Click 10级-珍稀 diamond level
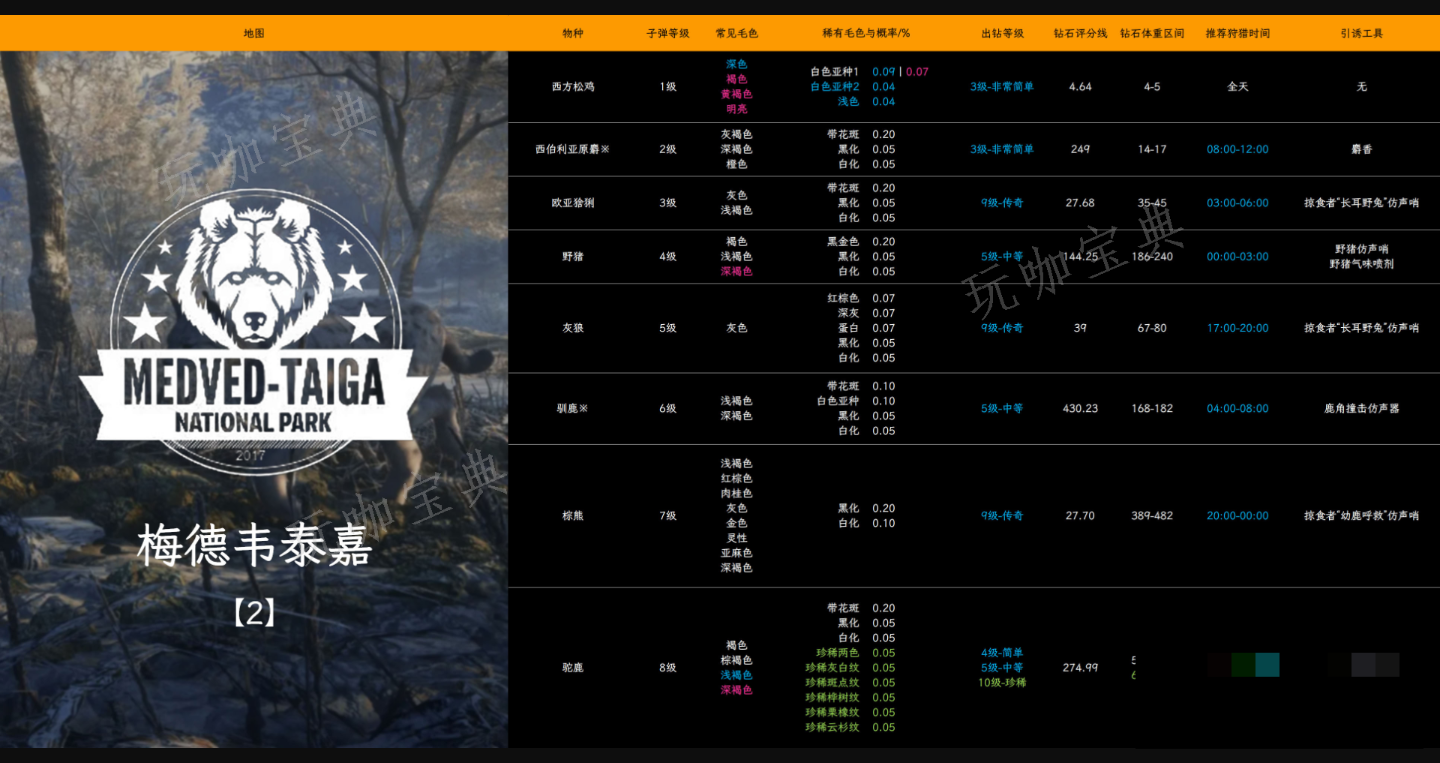The height and width of the screenshot is (763, 1440). (1002, 683)
